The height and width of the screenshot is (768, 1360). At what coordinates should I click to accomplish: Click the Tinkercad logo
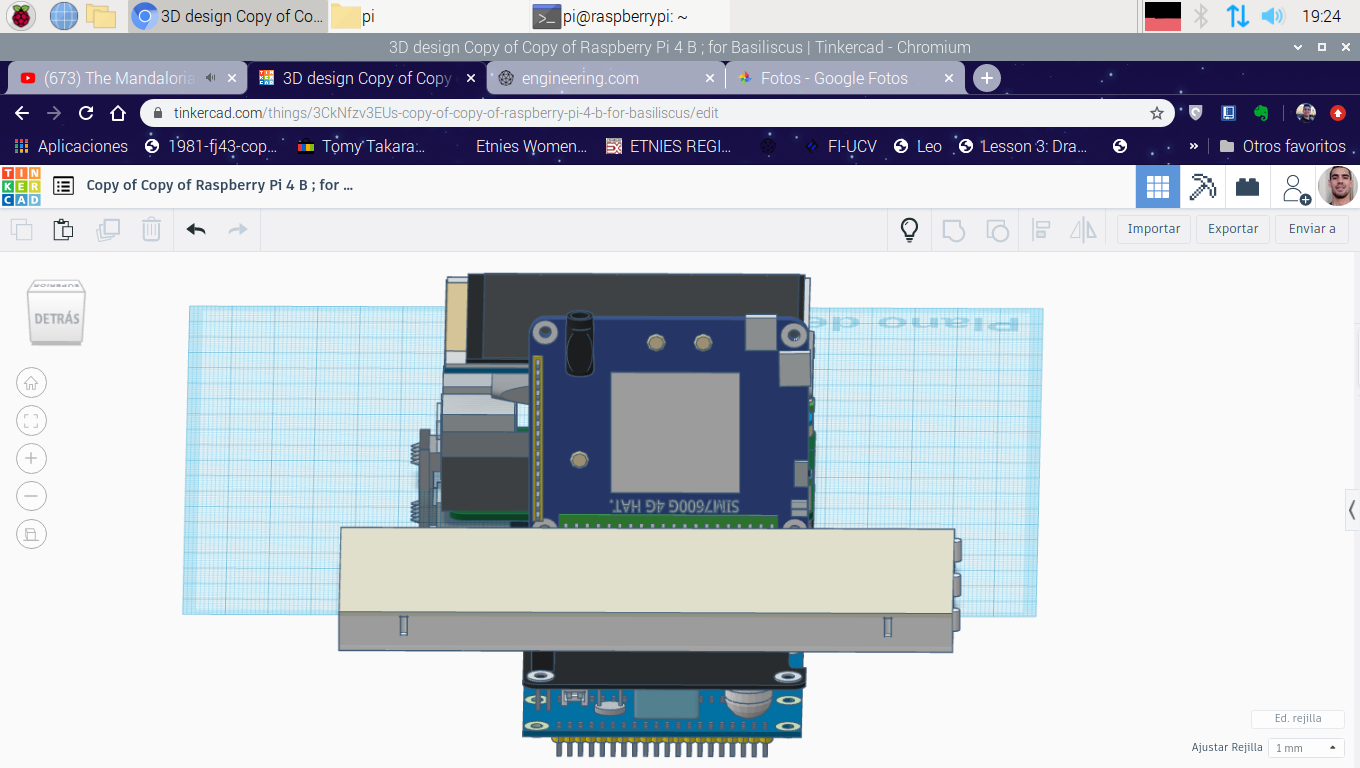pyautogui.click(x=21, y=186)
